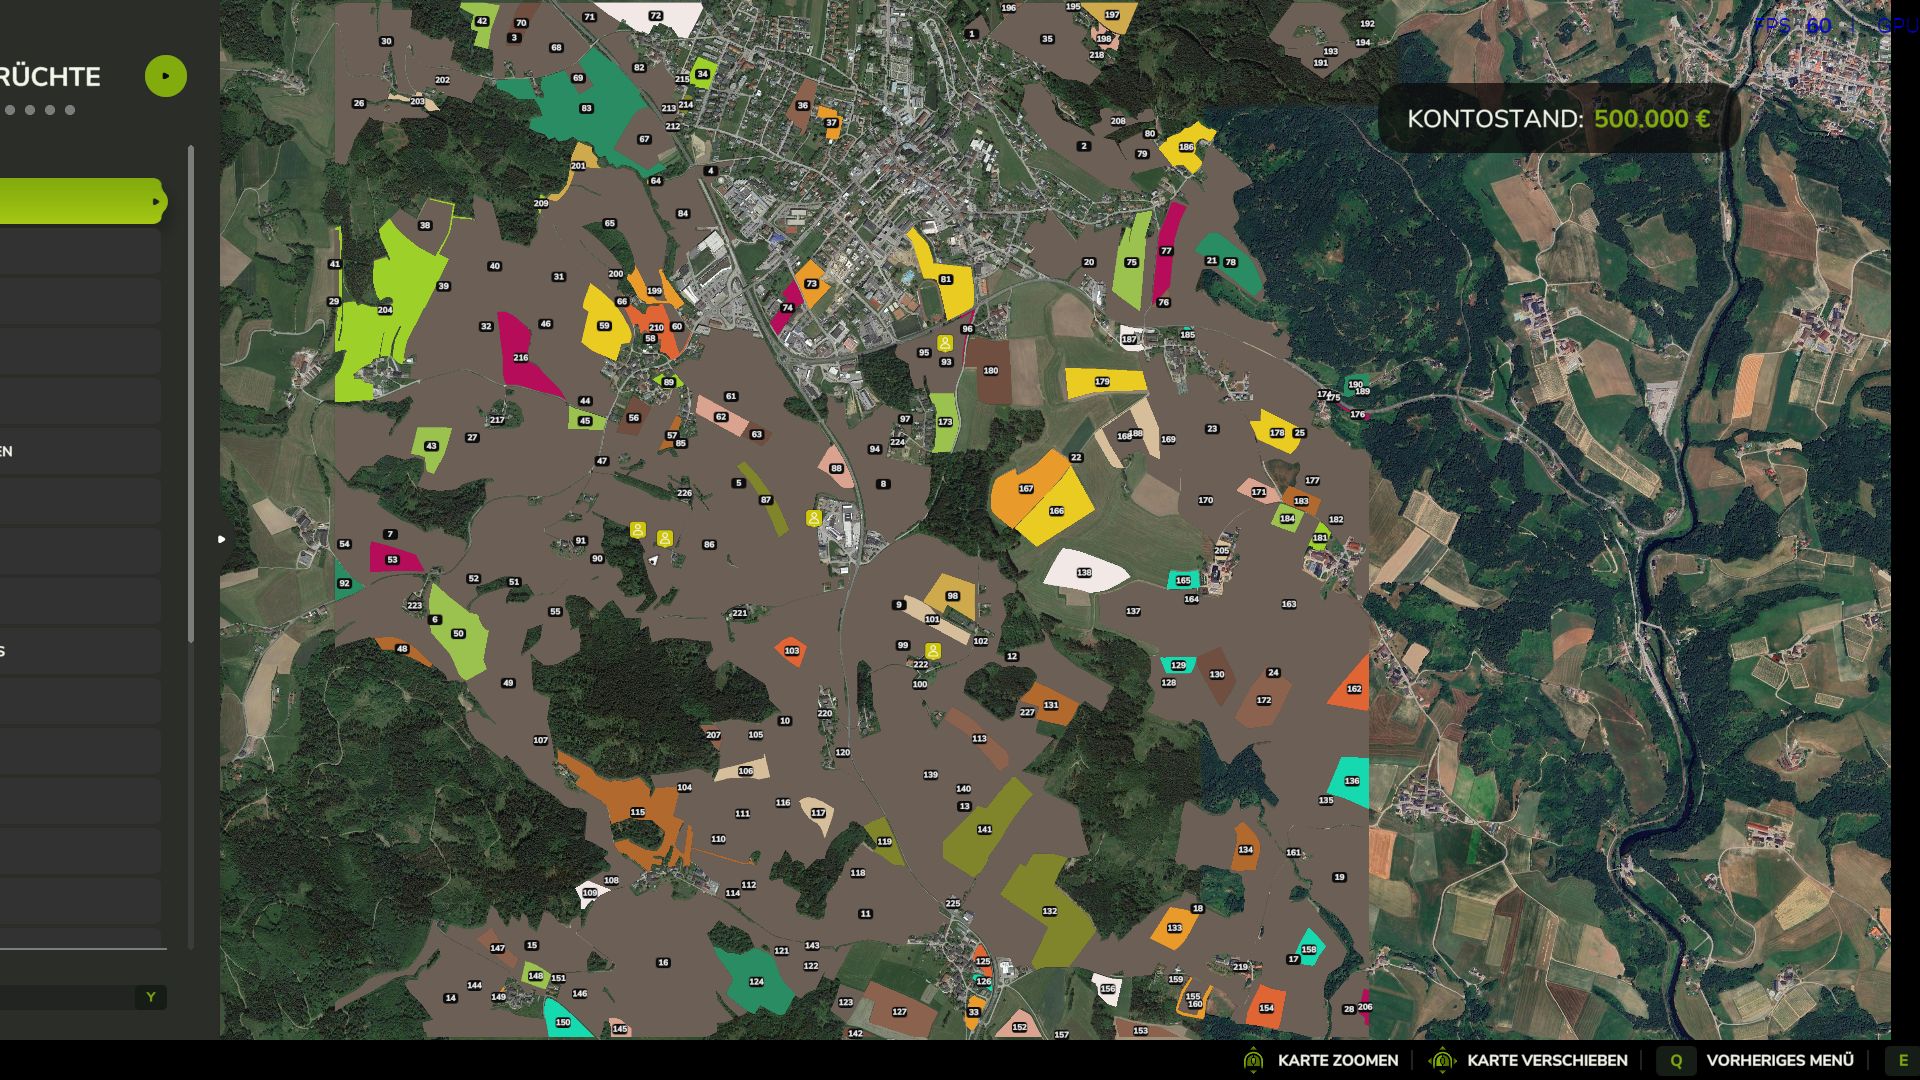Select field 138 marker
Viewport: 1920px width, 1080px height.
point(1084,573)
